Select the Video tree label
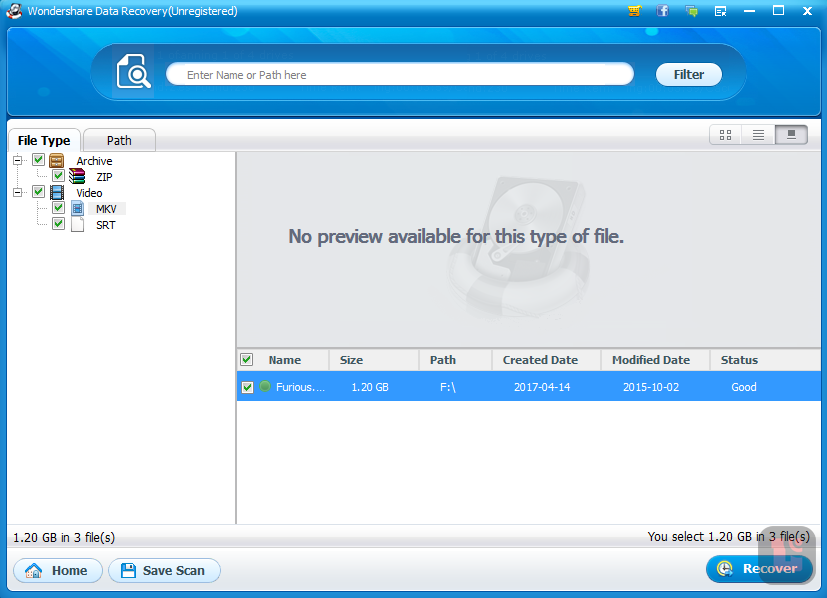This screenshot has height=598, width=827. 89,193
